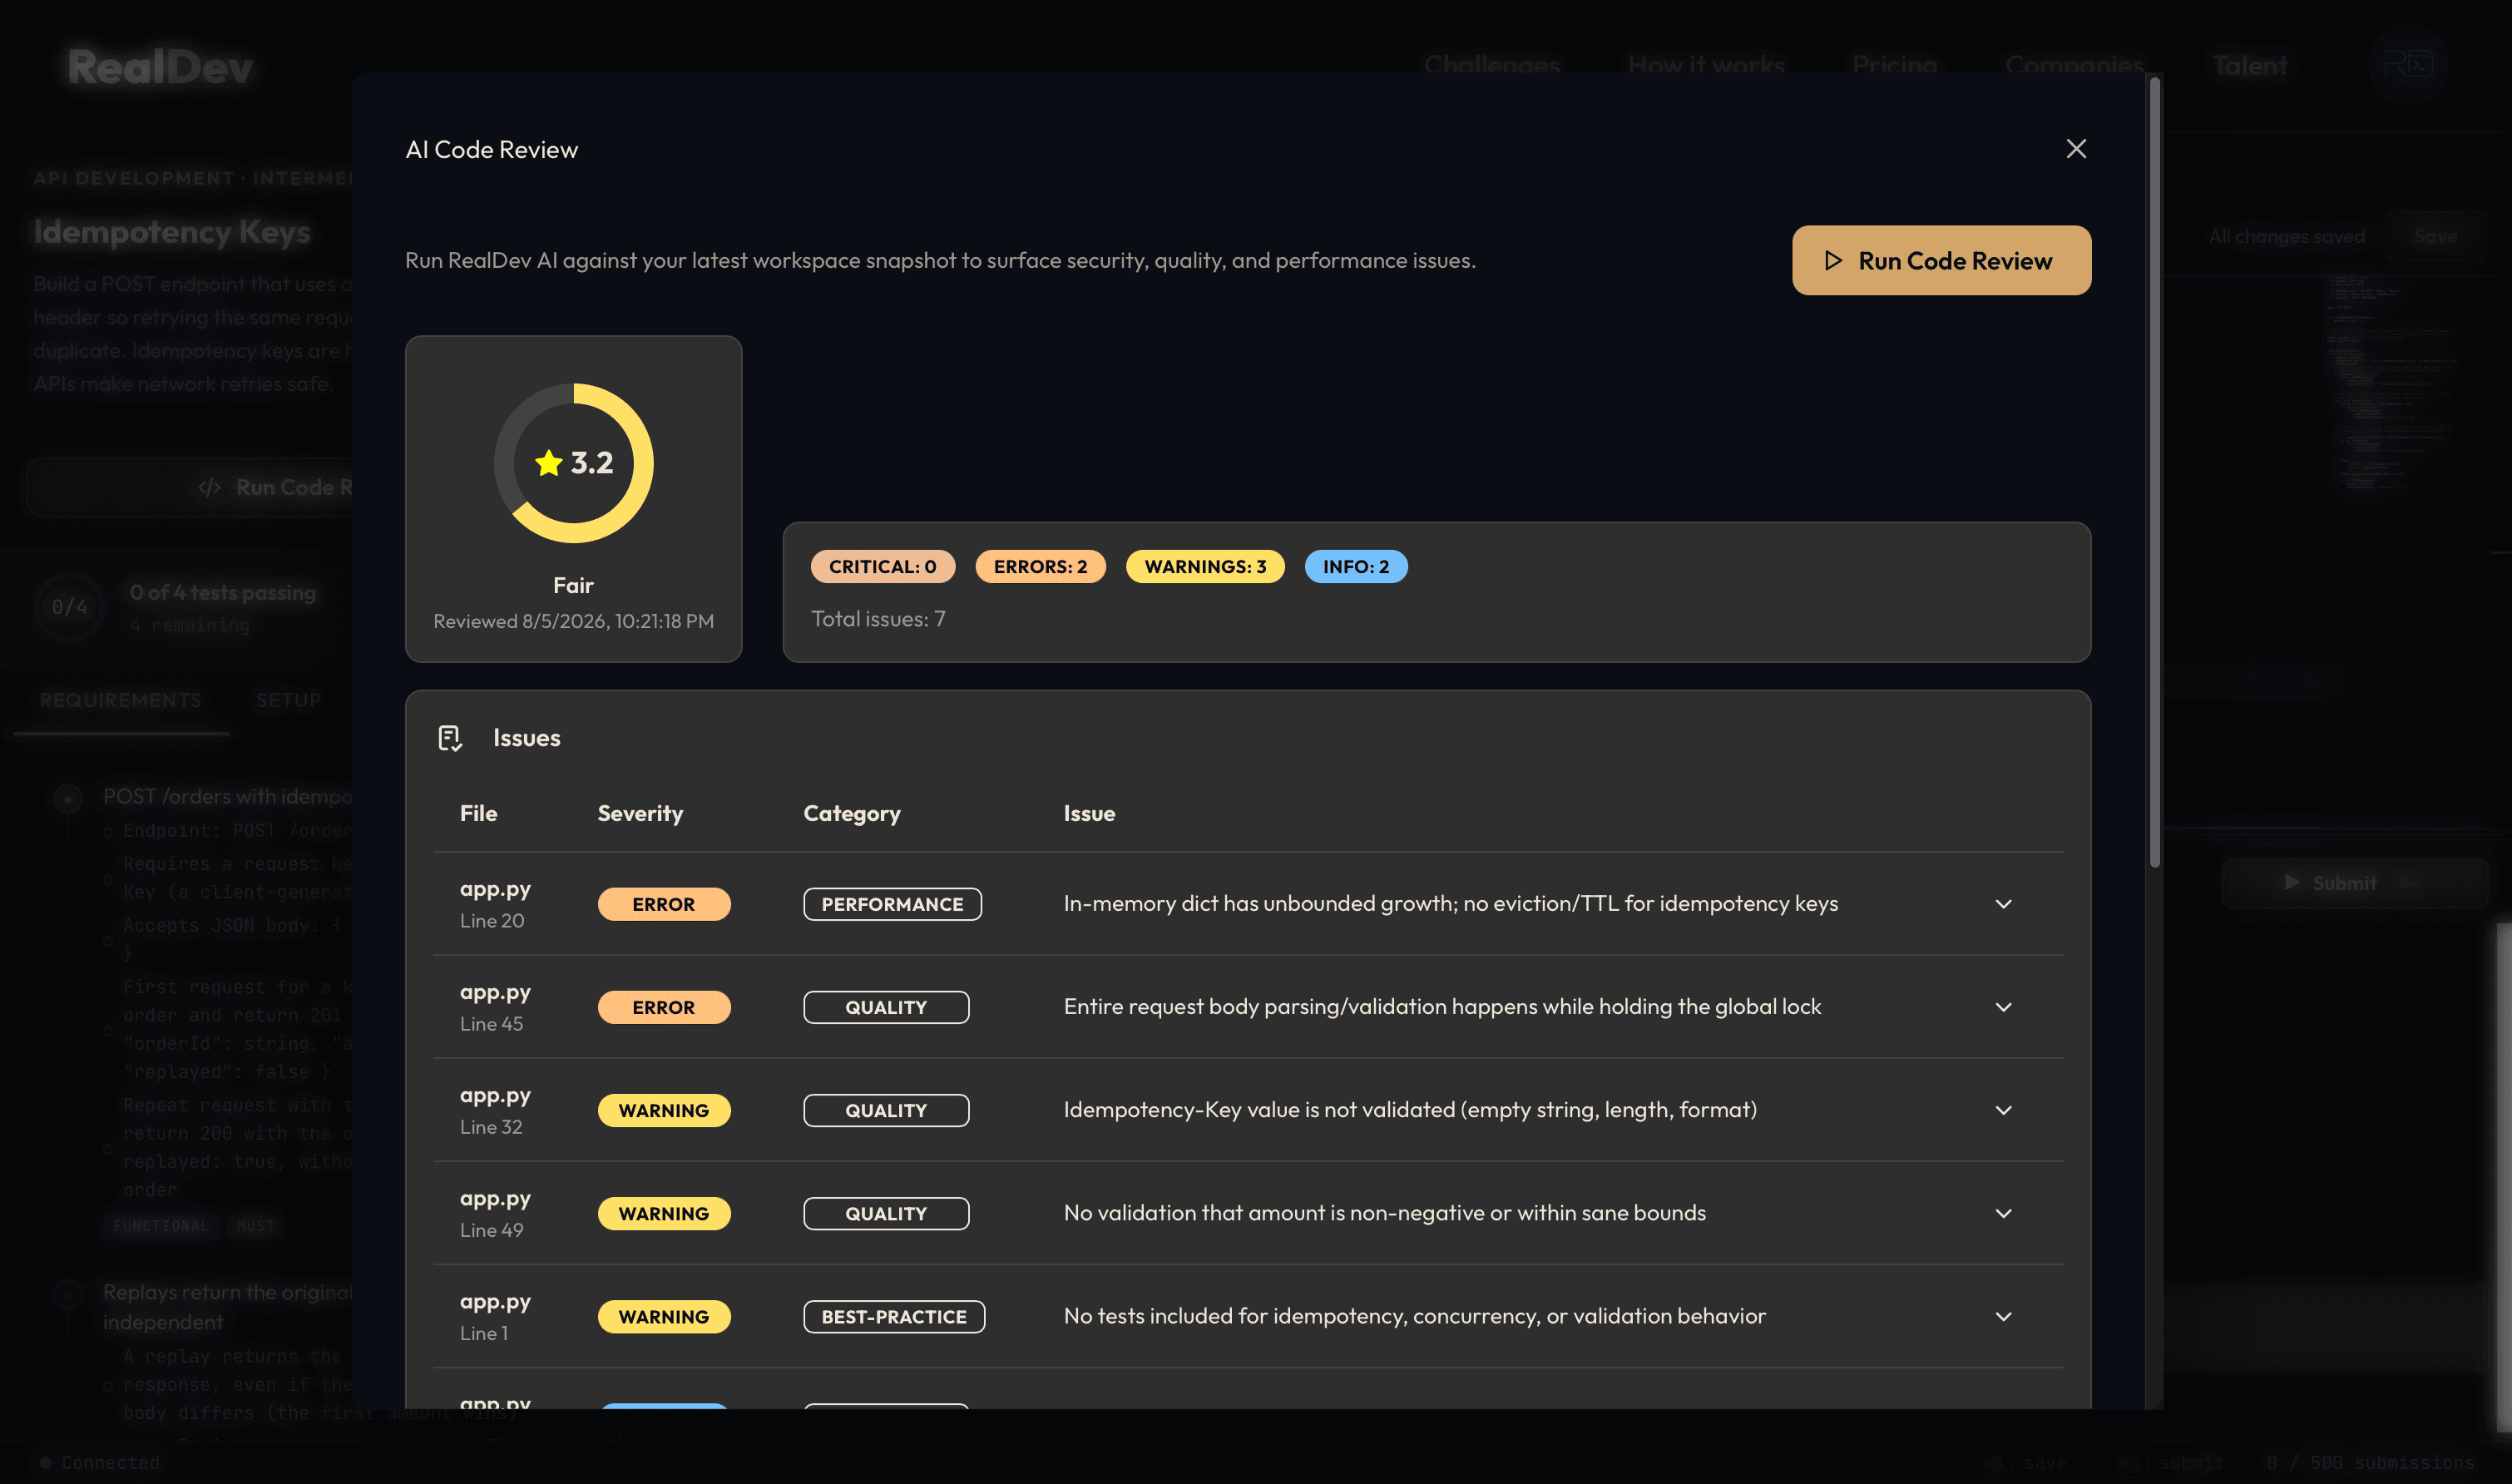Click the Total issues: 7 text
The image size is (2512, 1484).
(x=878, y=619)
